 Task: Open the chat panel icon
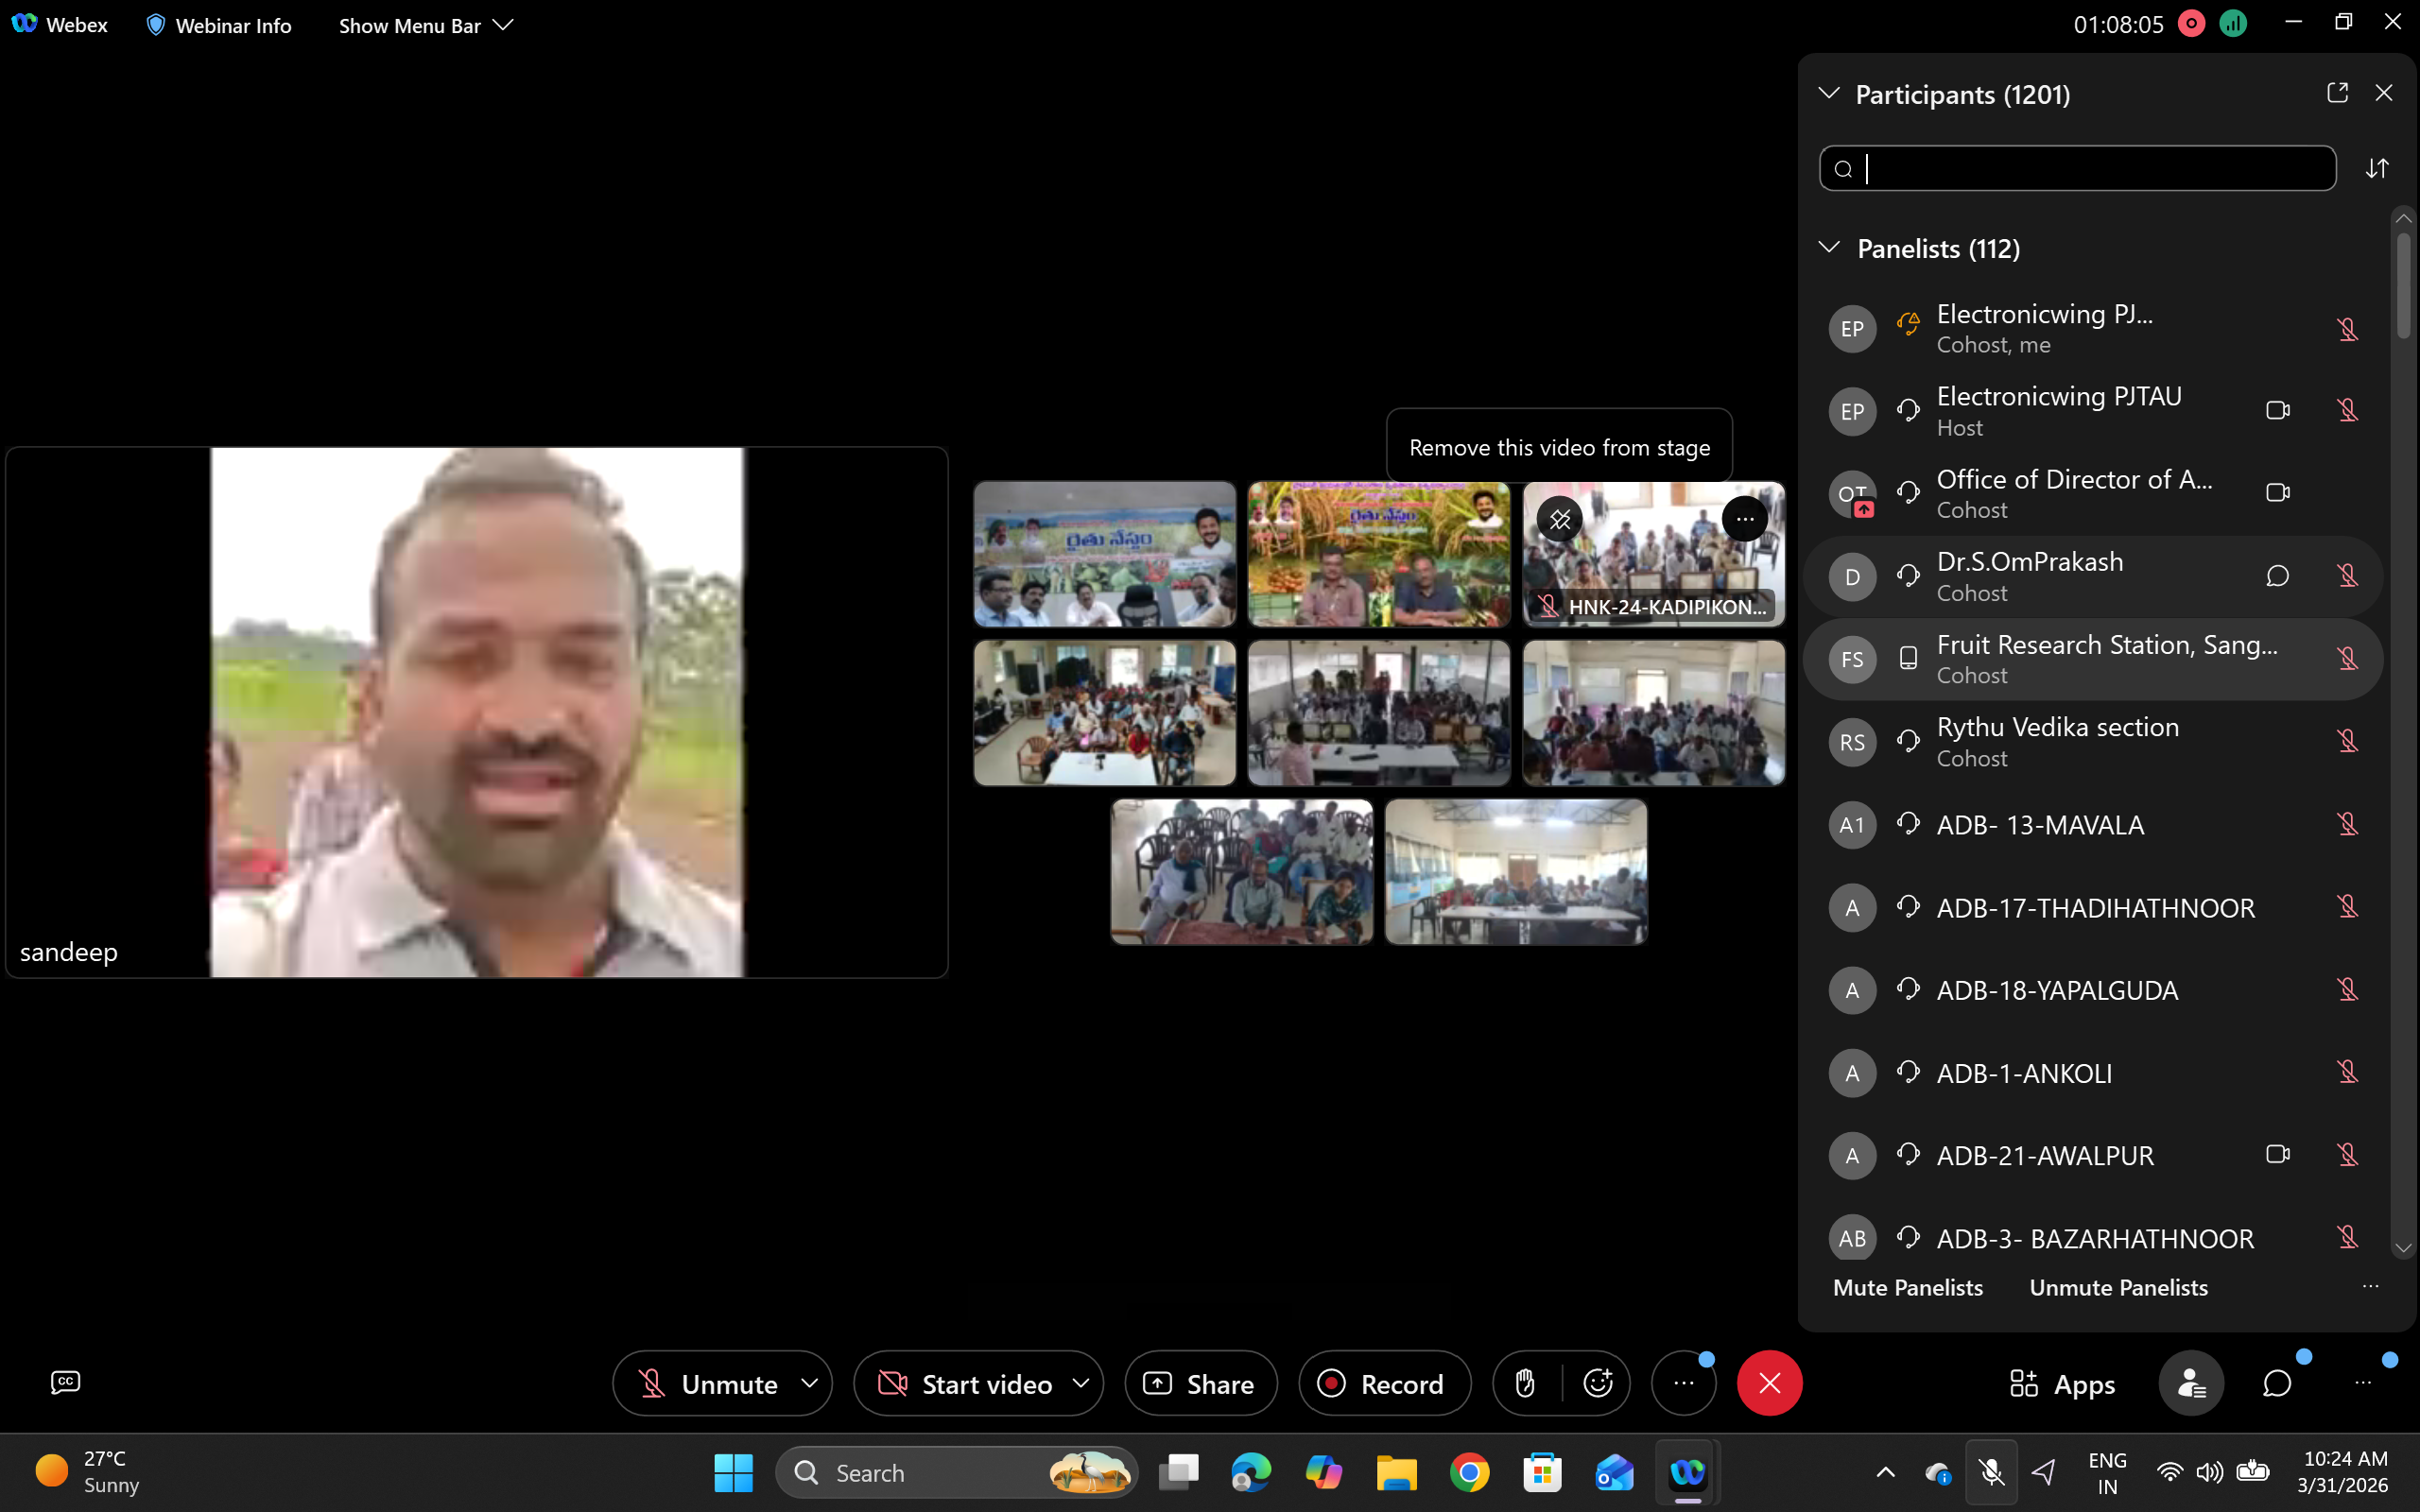2277,1384
